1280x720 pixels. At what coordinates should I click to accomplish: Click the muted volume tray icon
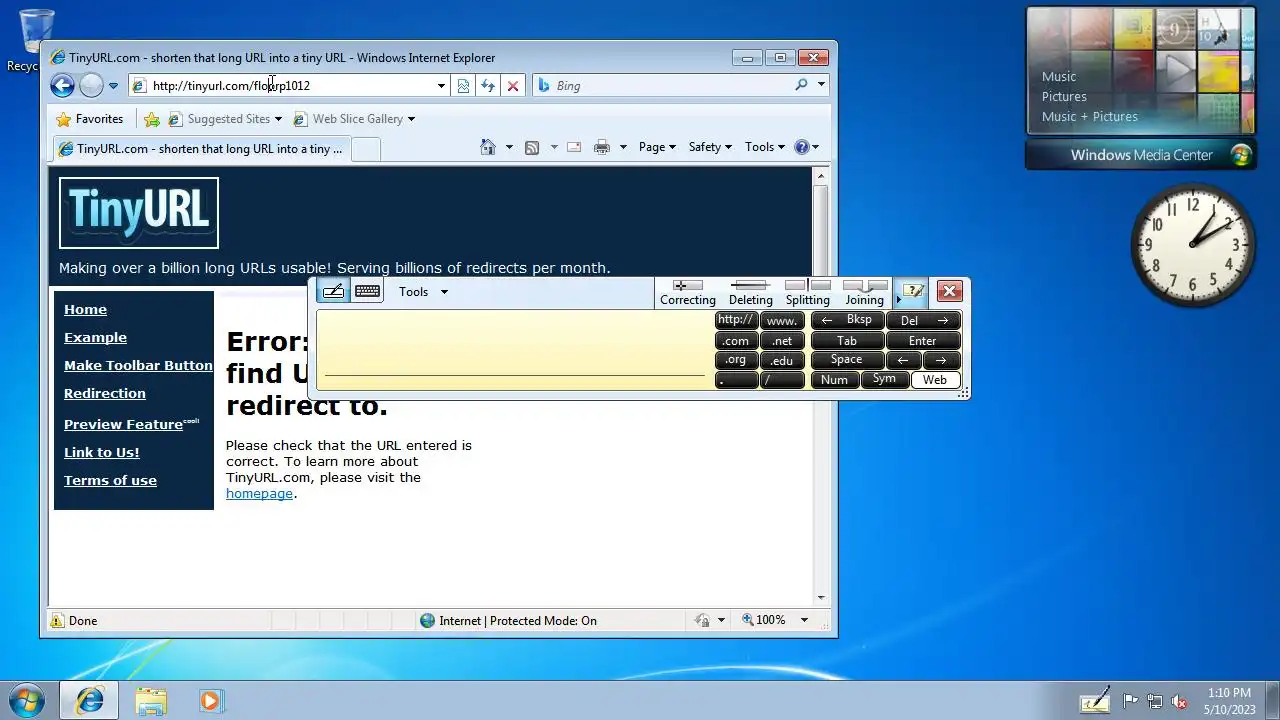(x=1179, y=701)
